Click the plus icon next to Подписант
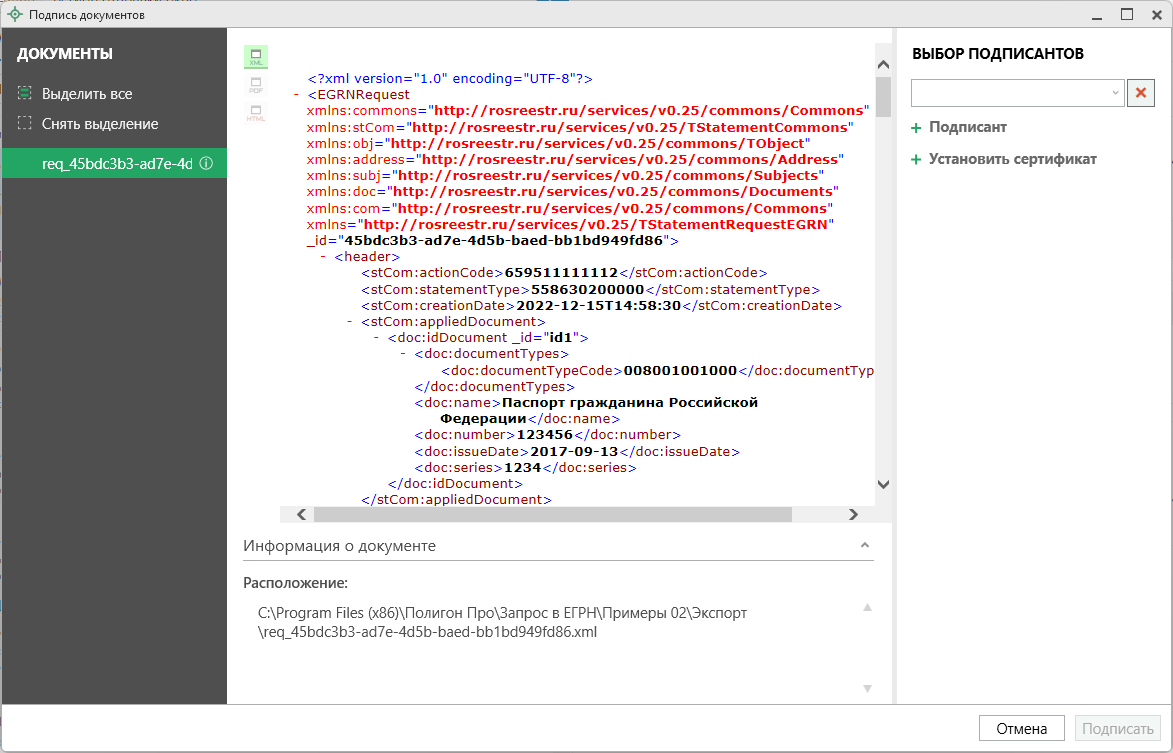 (x=916, y=128)
